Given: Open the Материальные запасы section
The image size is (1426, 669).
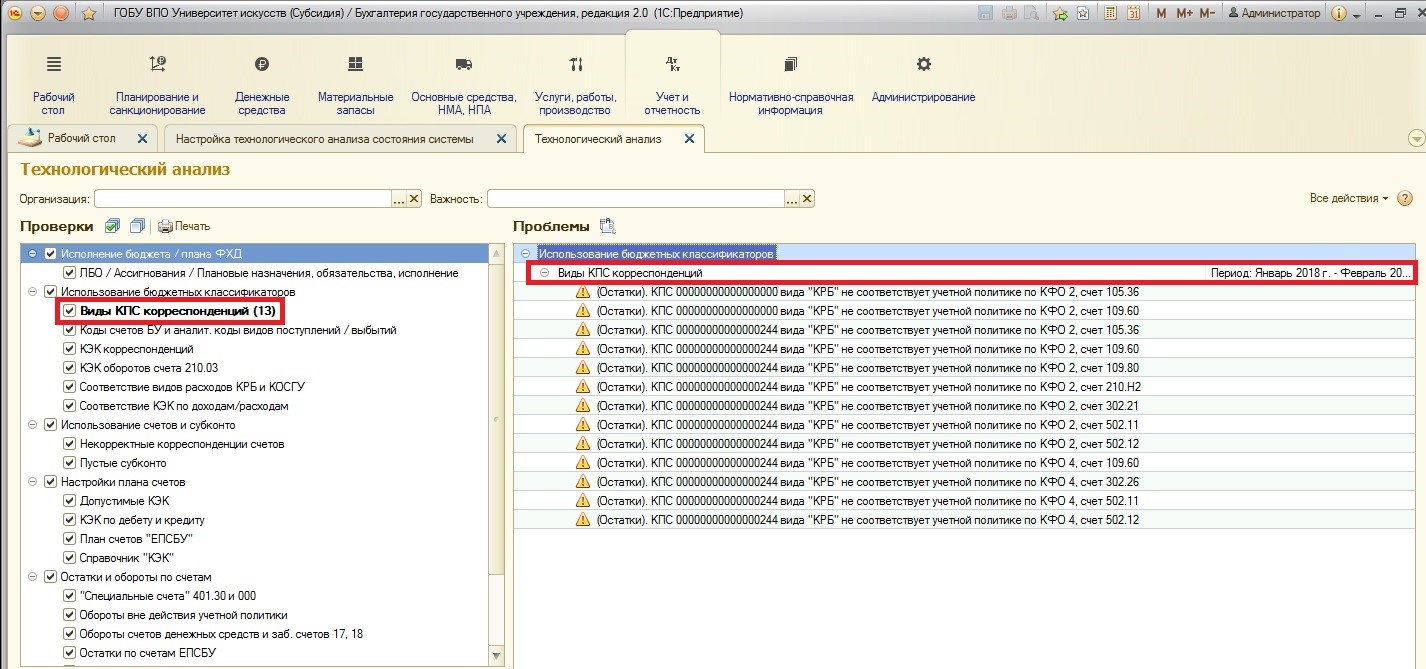Looking at the screenshot, I should click(355, 84).
